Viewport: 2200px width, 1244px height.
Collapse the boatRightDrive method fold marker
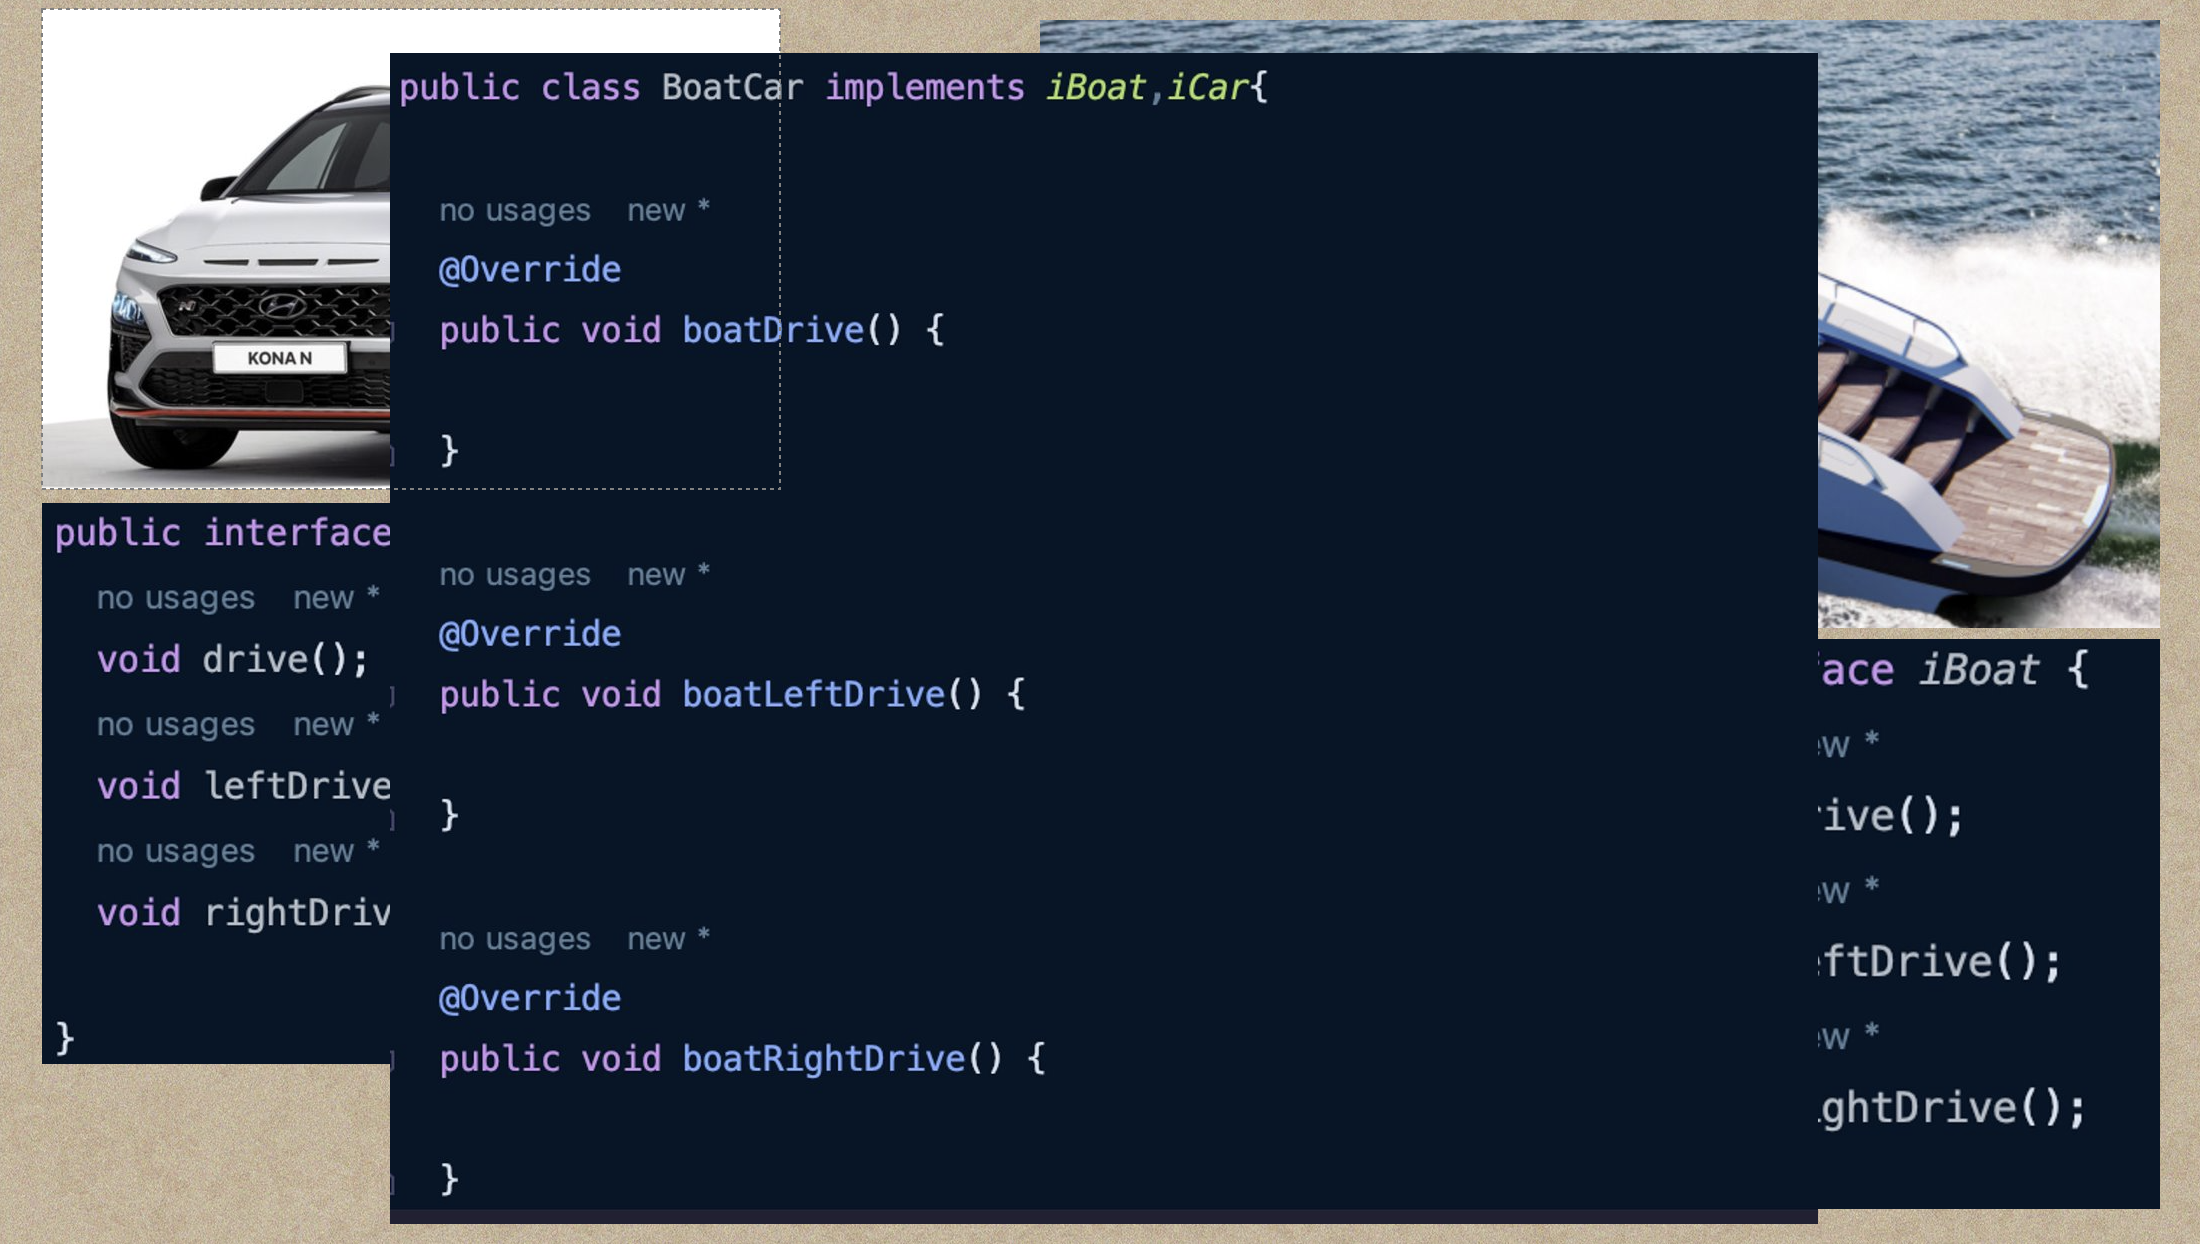(392, 1059)
